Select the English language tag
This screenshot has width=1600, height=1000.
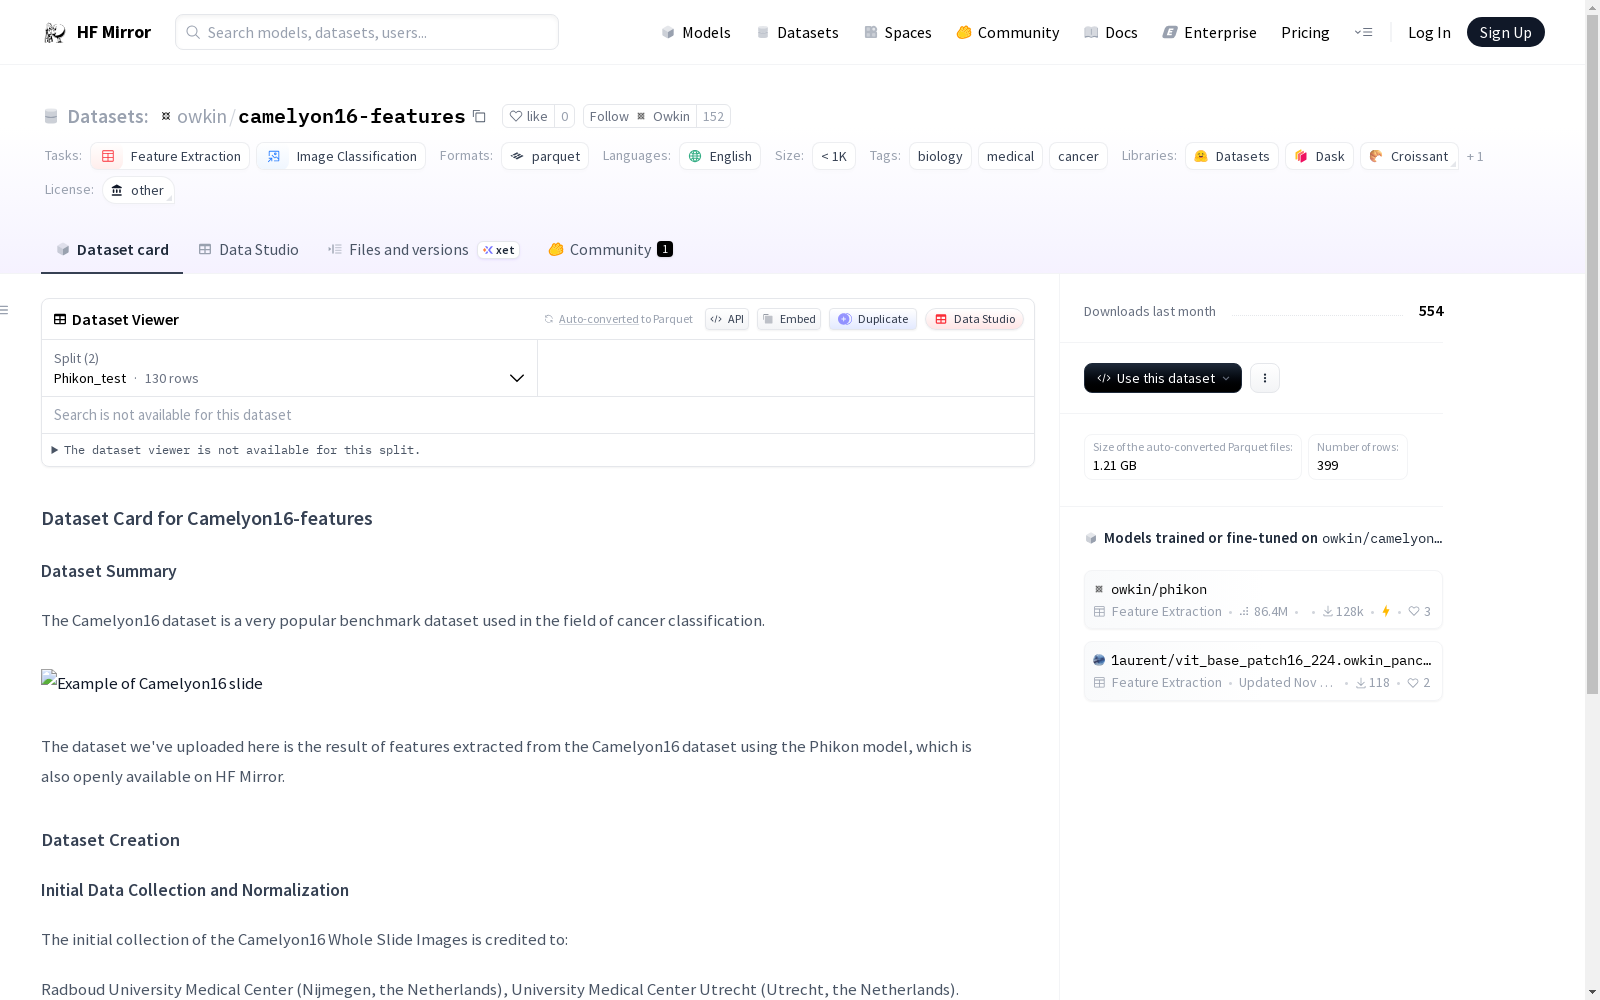[x=720, y=156]
